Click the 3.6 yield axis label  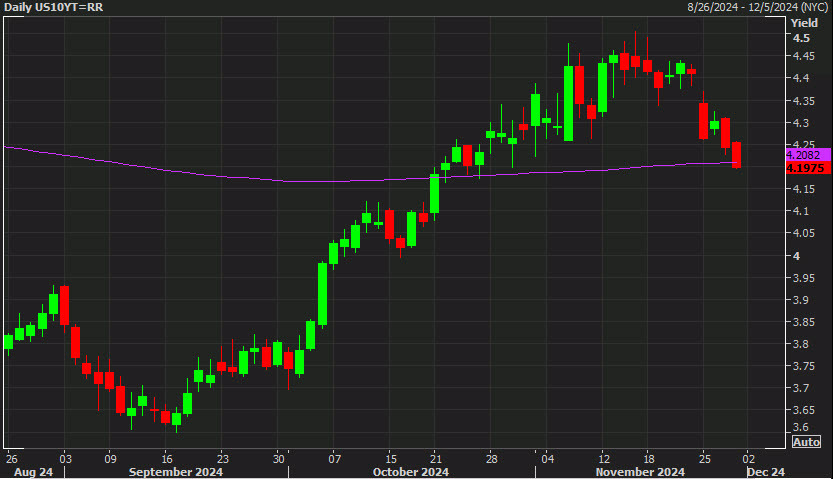click(801, 427)
